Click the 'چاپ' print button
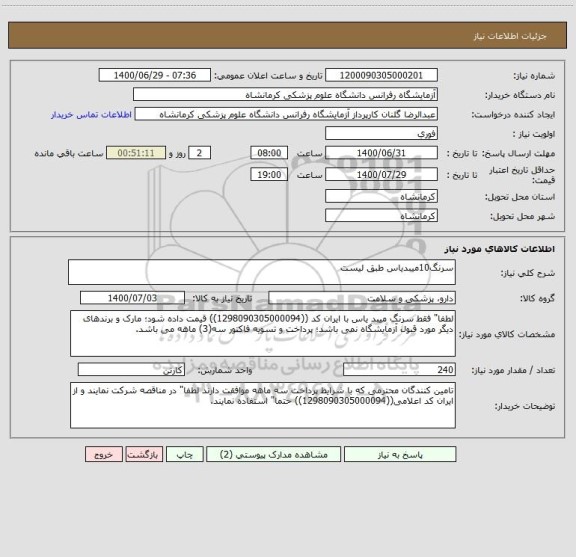Image resolution: width=576 pixels, height=557 pixels. click(184, 454)
